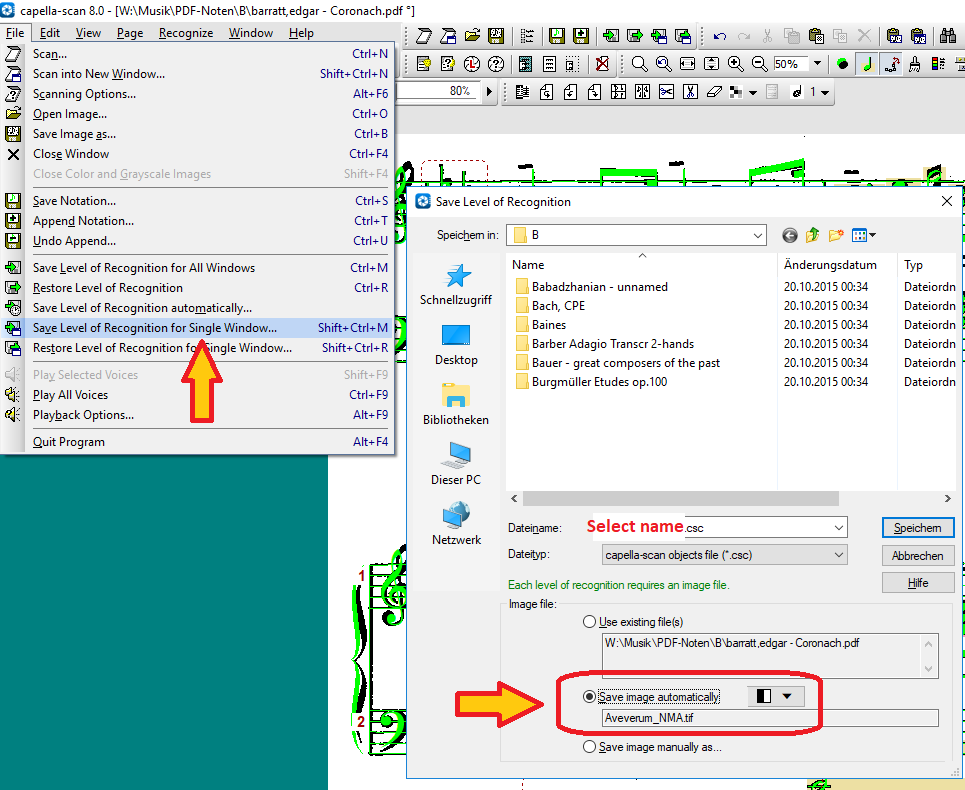Toggle the note path button with red arrow
Viewport: 965px width, 790px height.
pos(891,63)
